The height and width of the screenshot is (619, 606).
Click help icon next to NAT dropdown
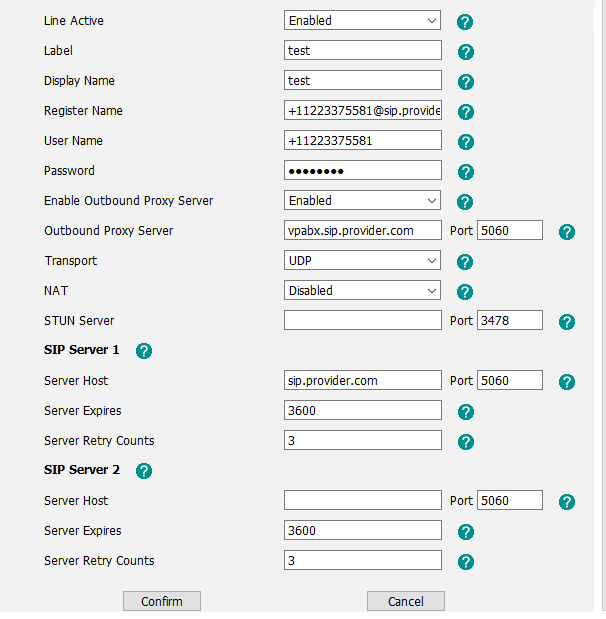[465, 292]
